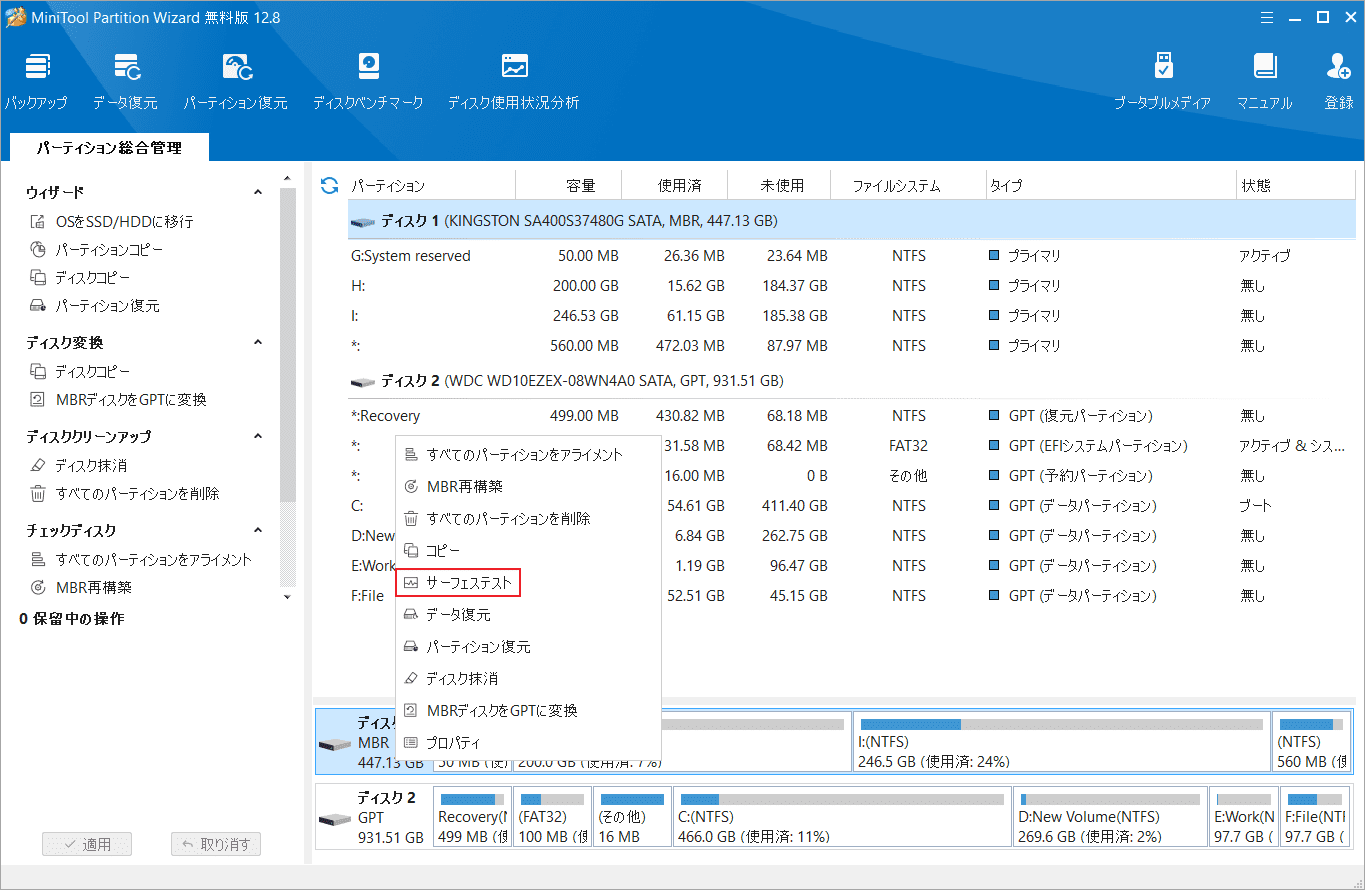Image resolution: width=1365 pixels, height=890 pixels.
Task: Select ディスク 2 GPT in disk map
Action: pyautogui.click(x=373, y=817)
